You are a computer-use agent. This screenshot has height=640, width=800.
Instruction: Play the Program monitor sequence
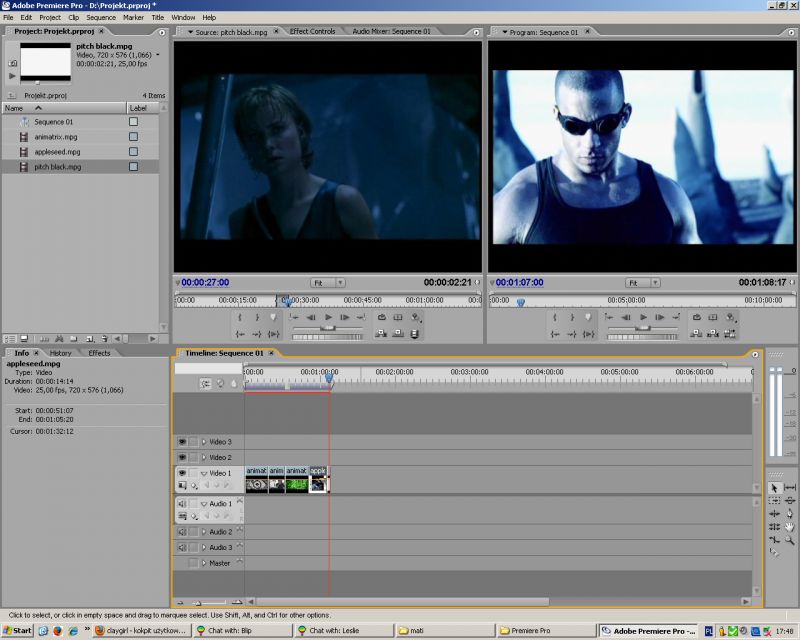pos(643,317)
